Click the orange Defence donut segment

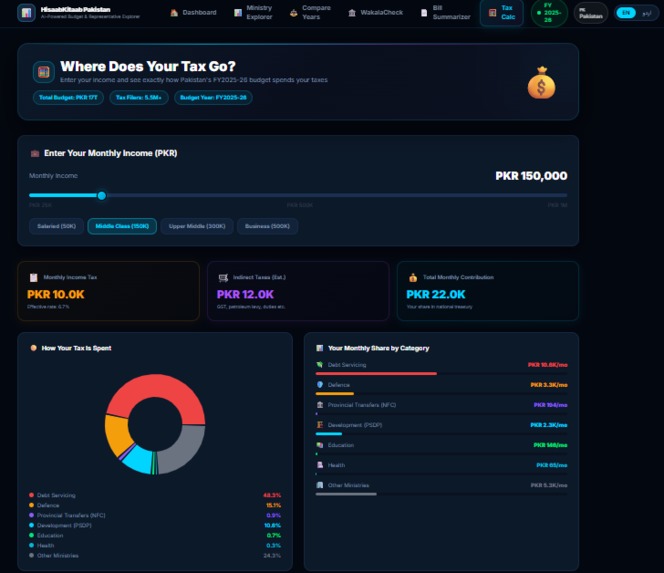coord(116,435)
